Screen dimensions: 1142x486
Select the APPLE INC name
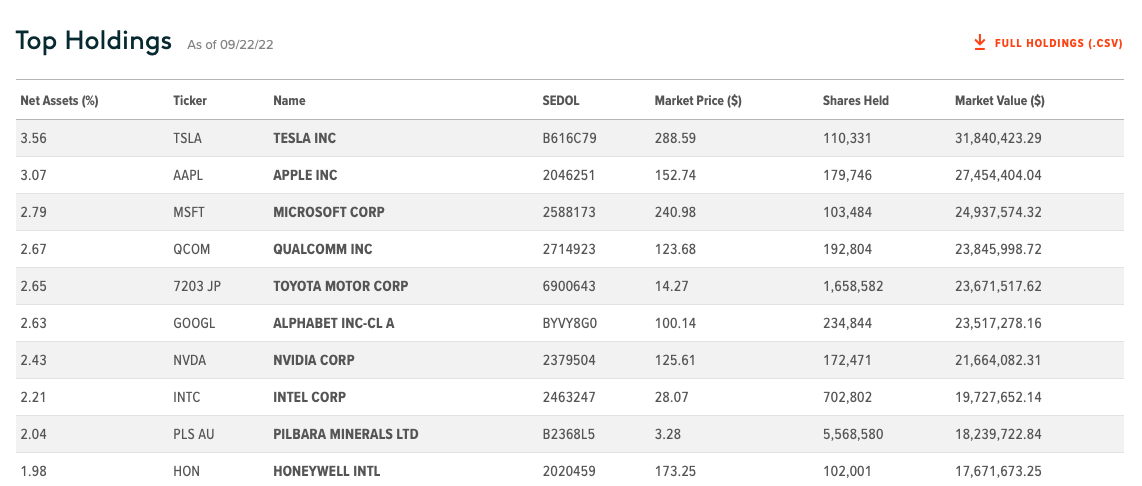[x=305, y=175]
